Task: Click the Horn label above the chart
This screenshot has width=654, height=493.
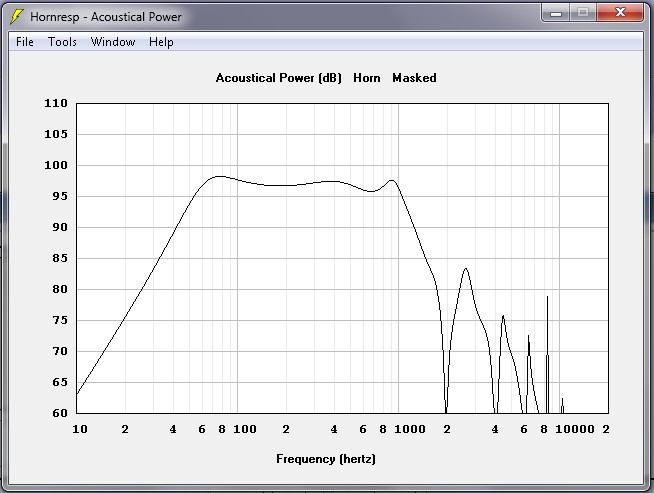Action: pos(367,78)
